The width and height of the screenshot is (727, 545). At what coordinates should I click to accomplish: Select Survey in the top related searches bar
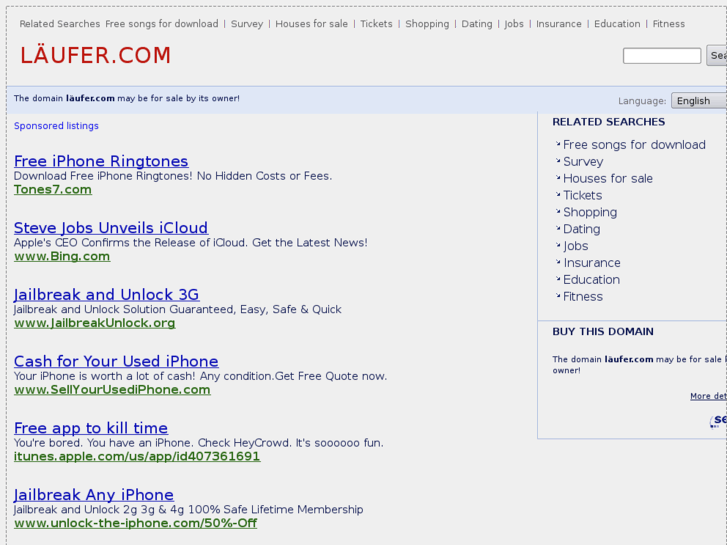click(x=247, y=24)
